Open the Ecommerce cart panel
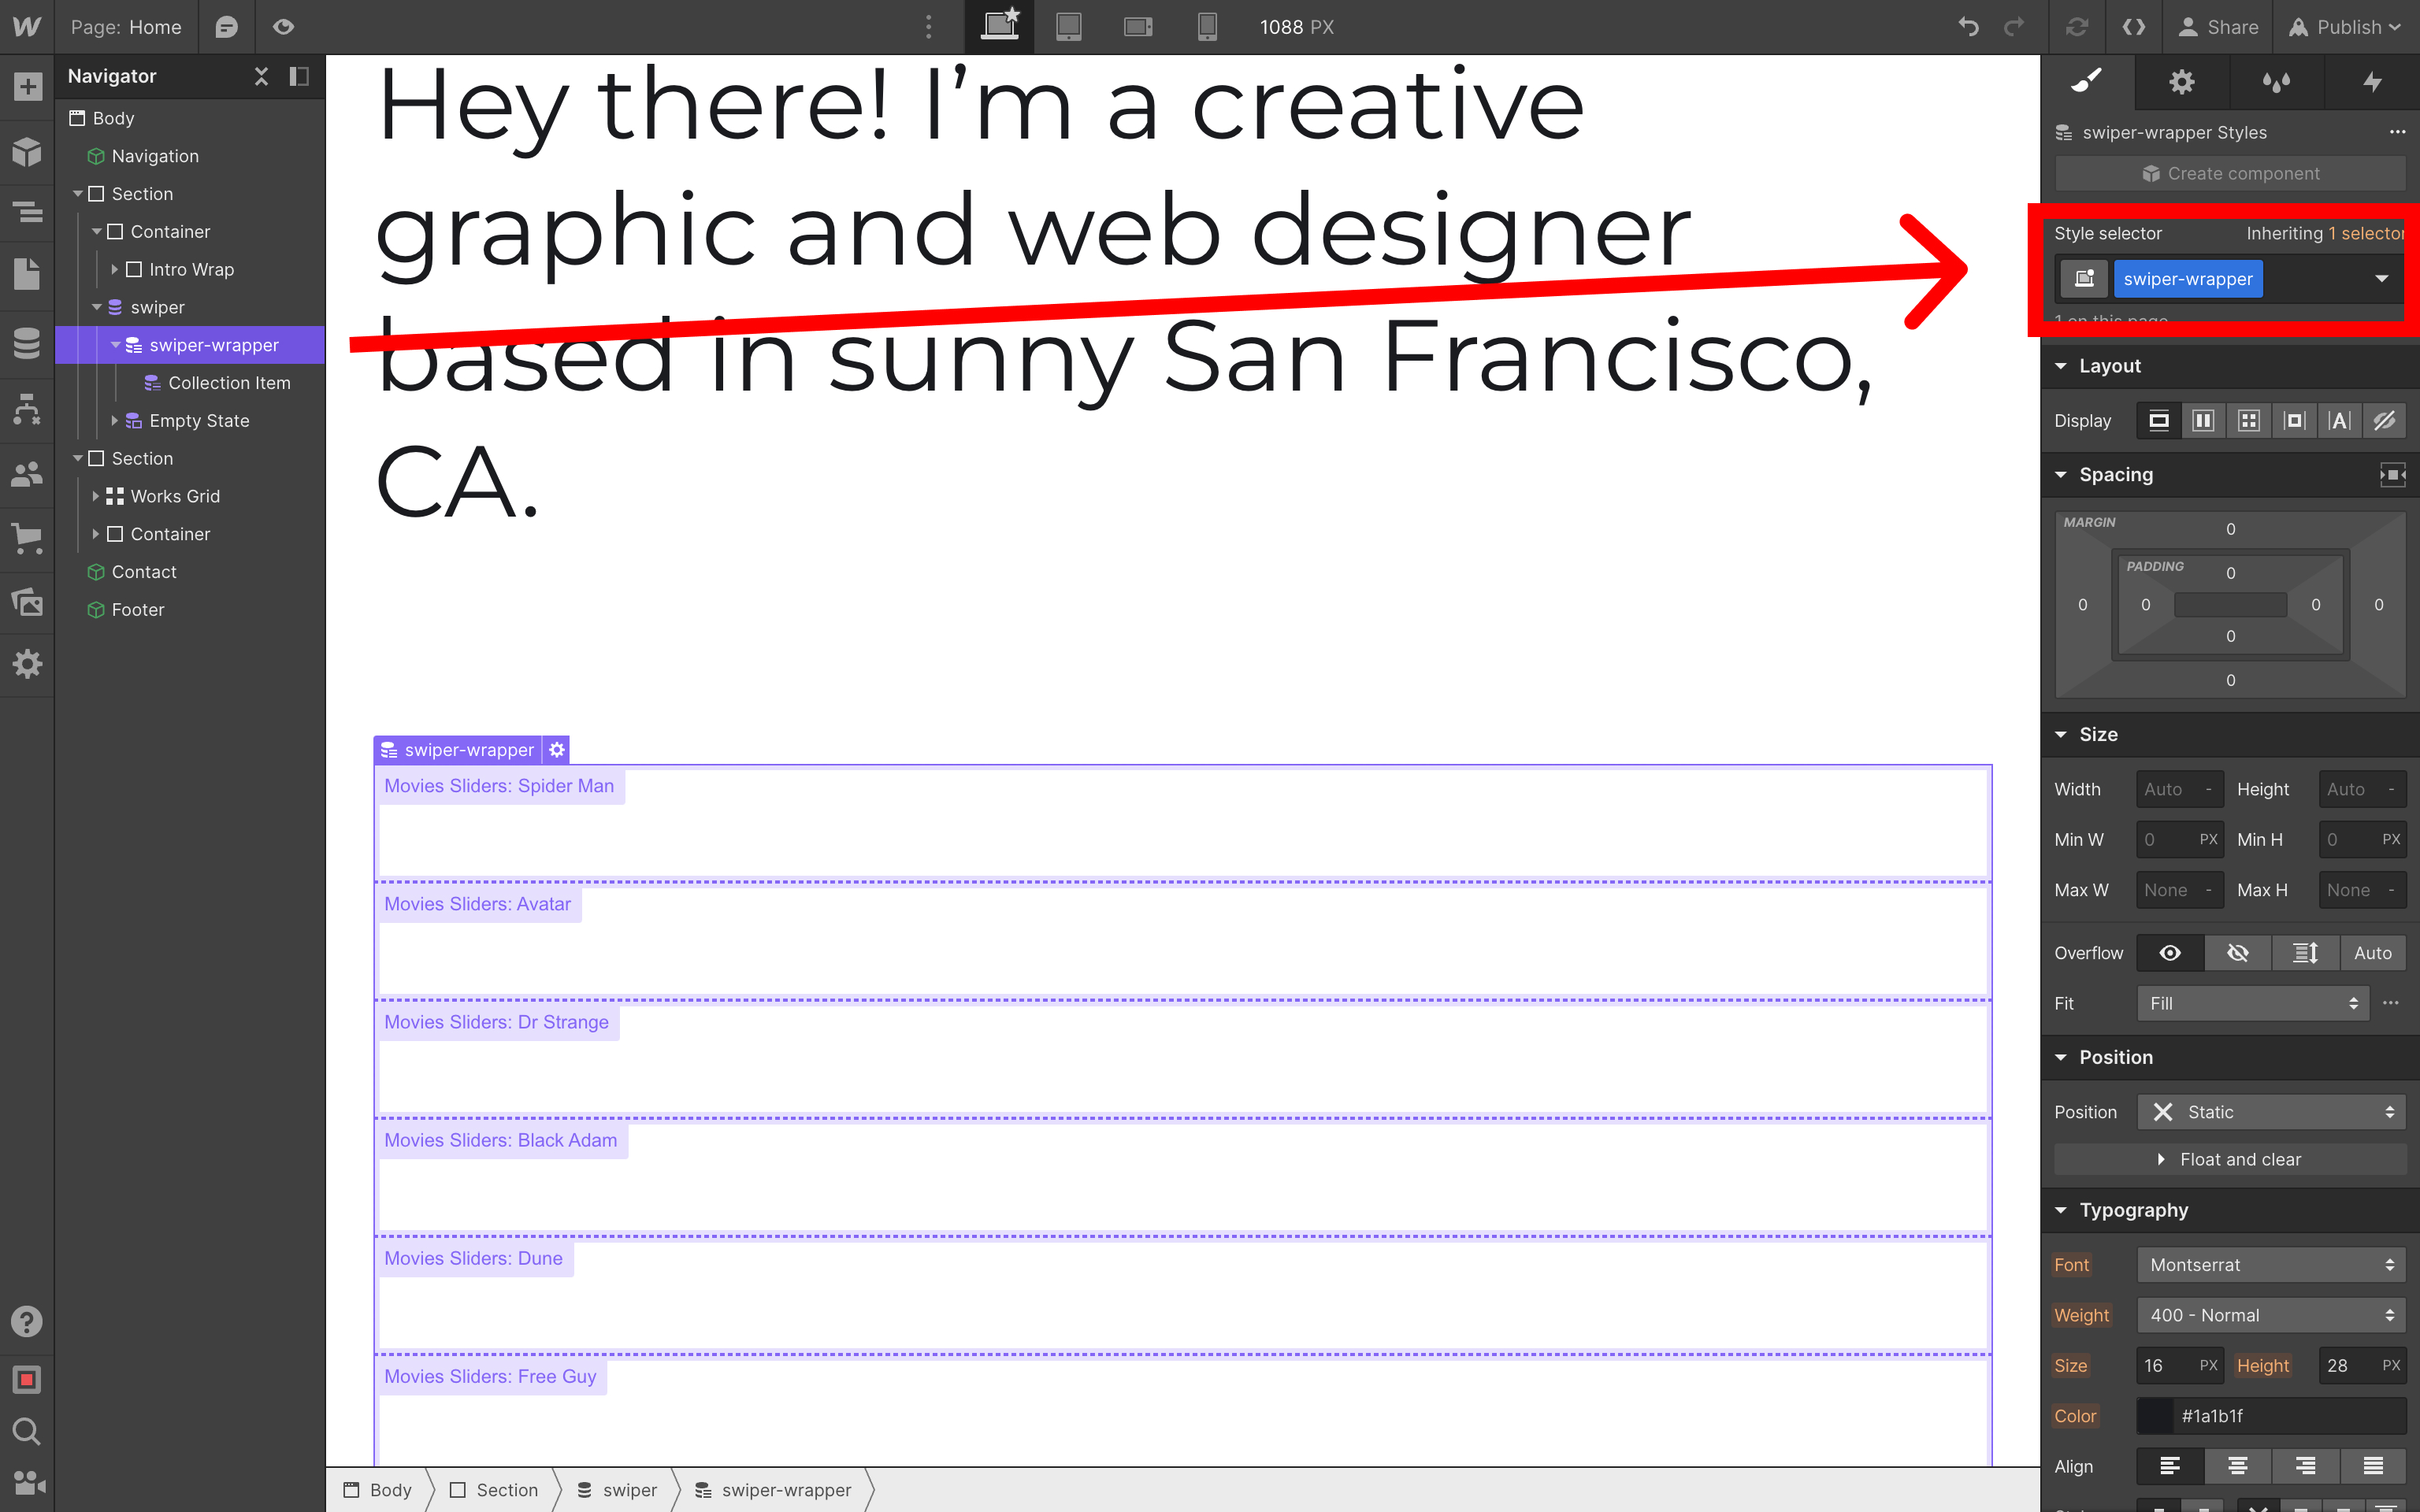Image resolution: width=2420 pixels, height=1512 pixels. click(x=27, y=537)
